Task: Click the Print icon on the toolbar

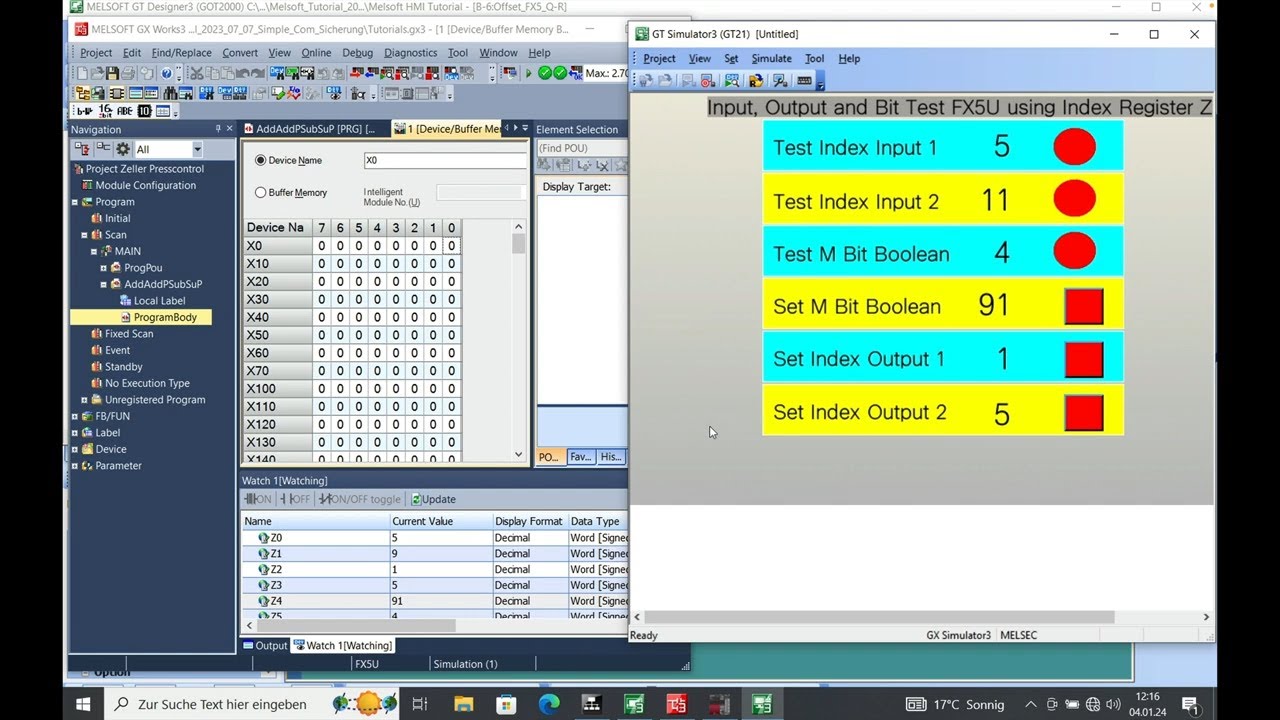Action: point(126,73)
